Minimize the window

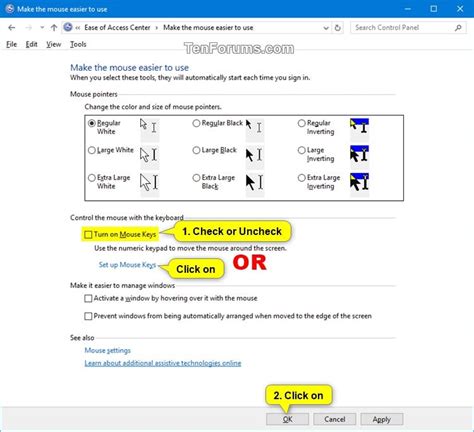tap(407, 9)
